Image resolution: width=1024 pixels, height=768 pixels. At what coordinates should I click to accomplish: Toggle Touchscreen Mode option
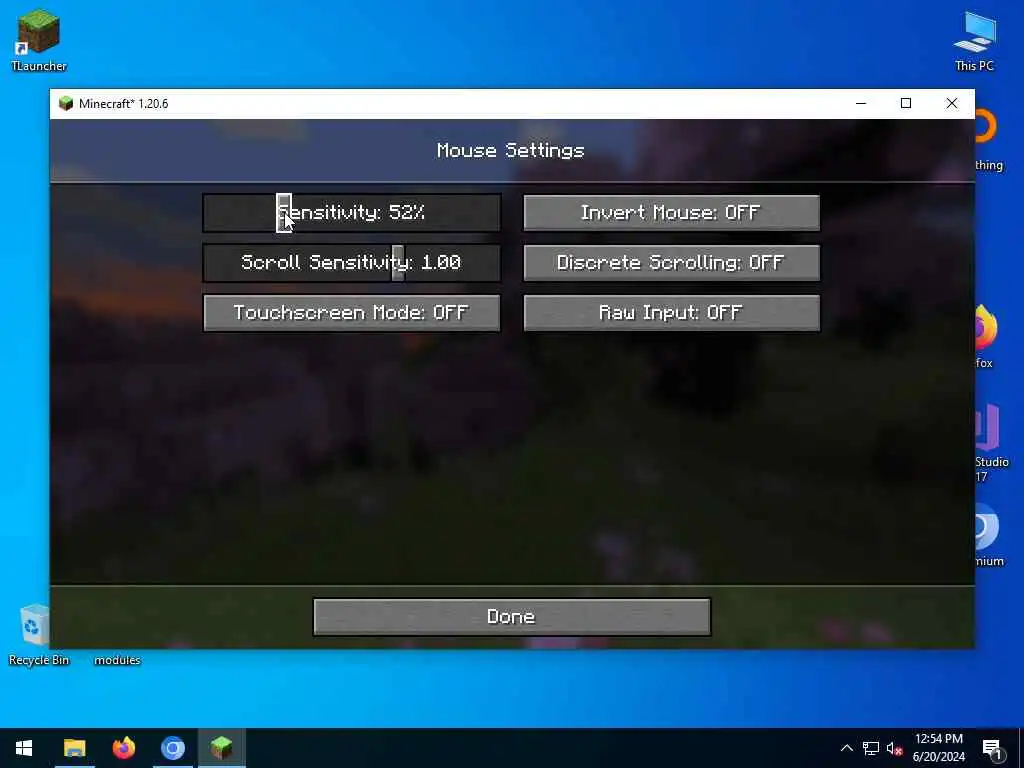tap(351, 313)
